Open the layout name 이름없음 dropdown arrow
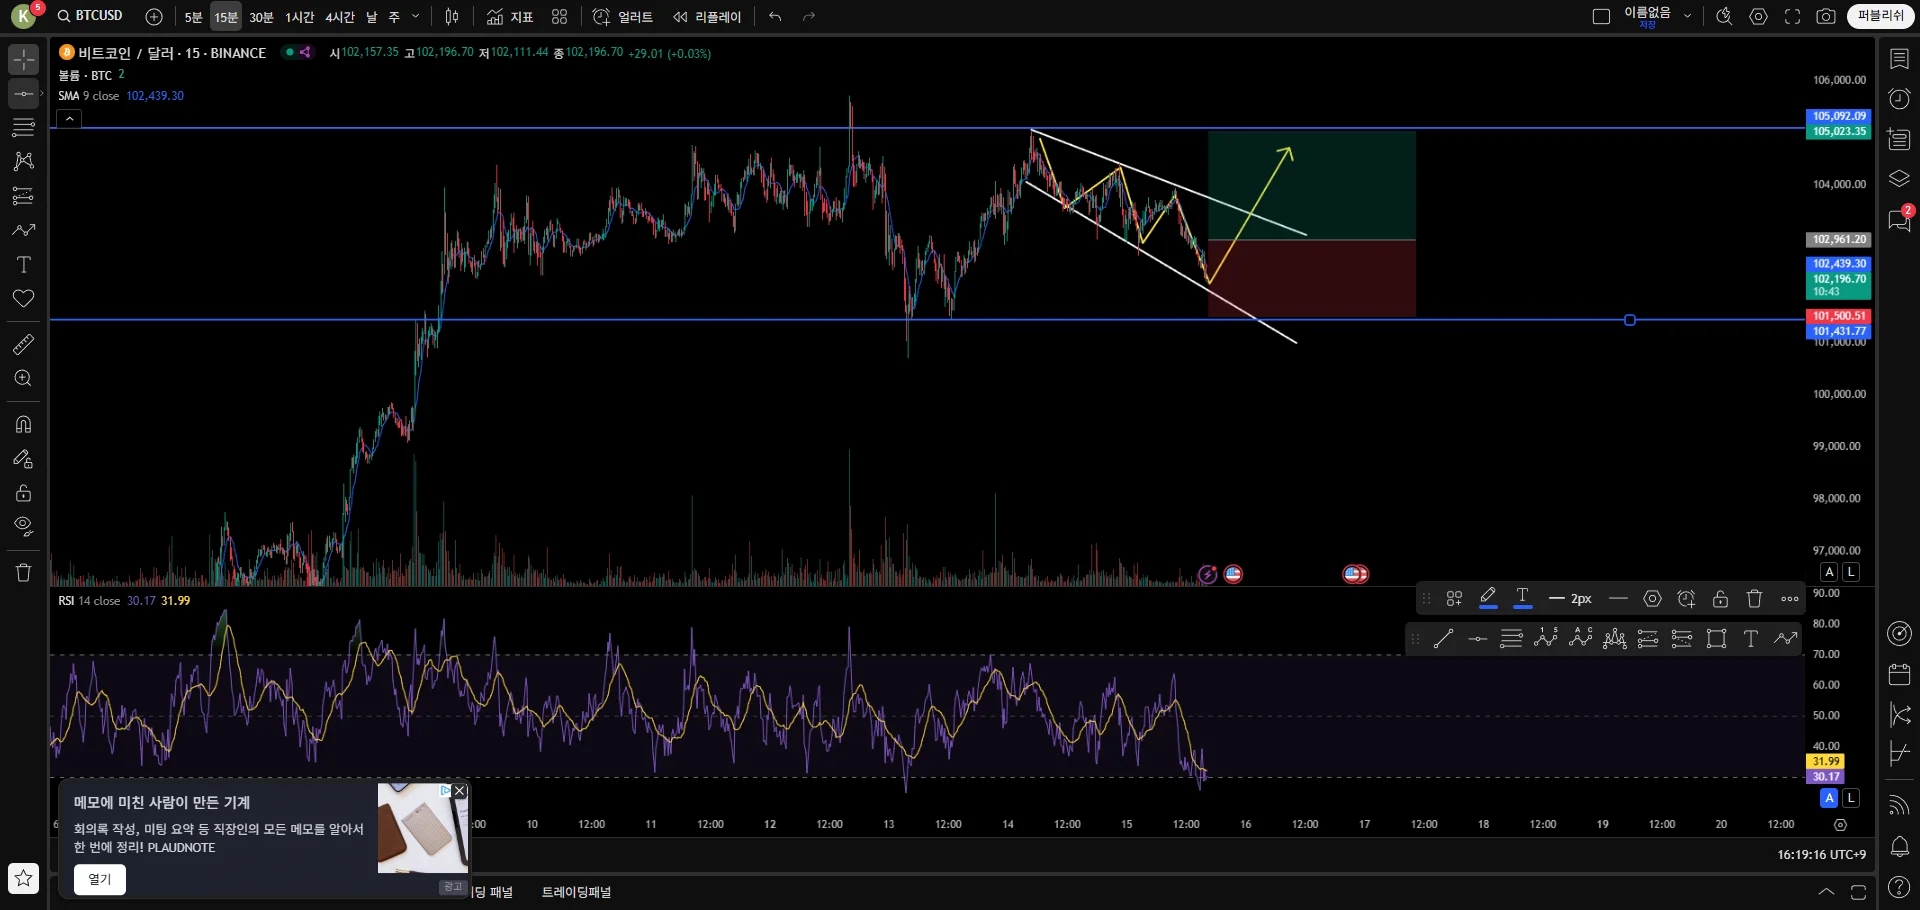1920x910 pixels. (1688, 17)
